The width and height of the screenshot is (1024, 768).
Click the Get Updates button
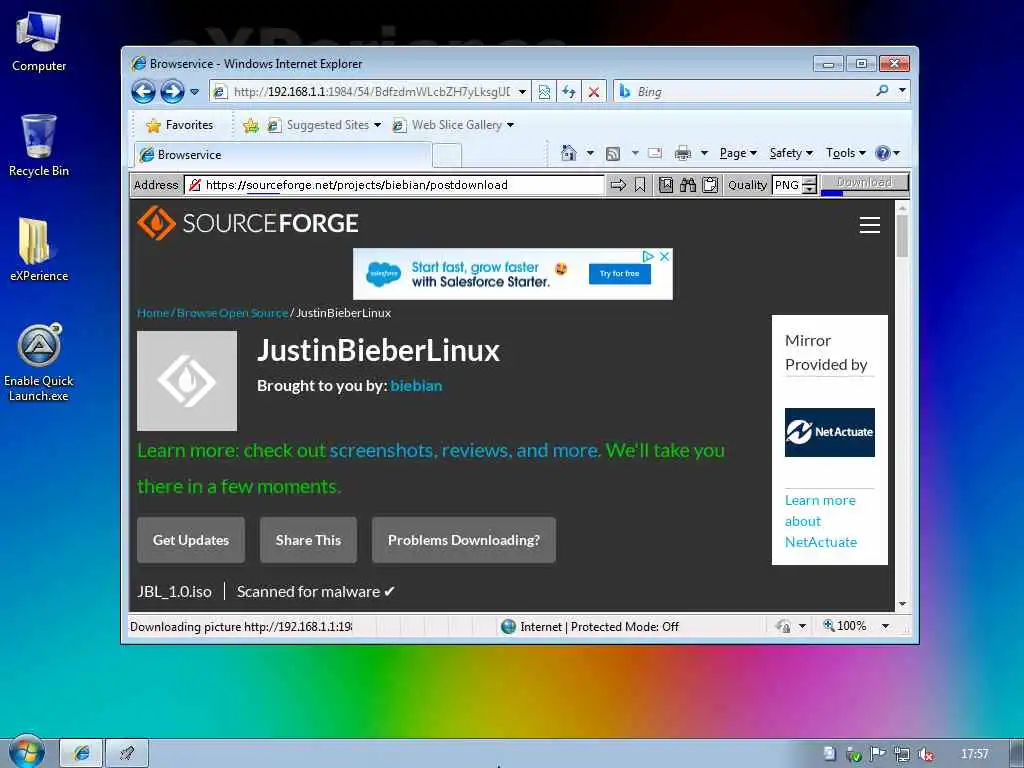[x=191, y=540]
